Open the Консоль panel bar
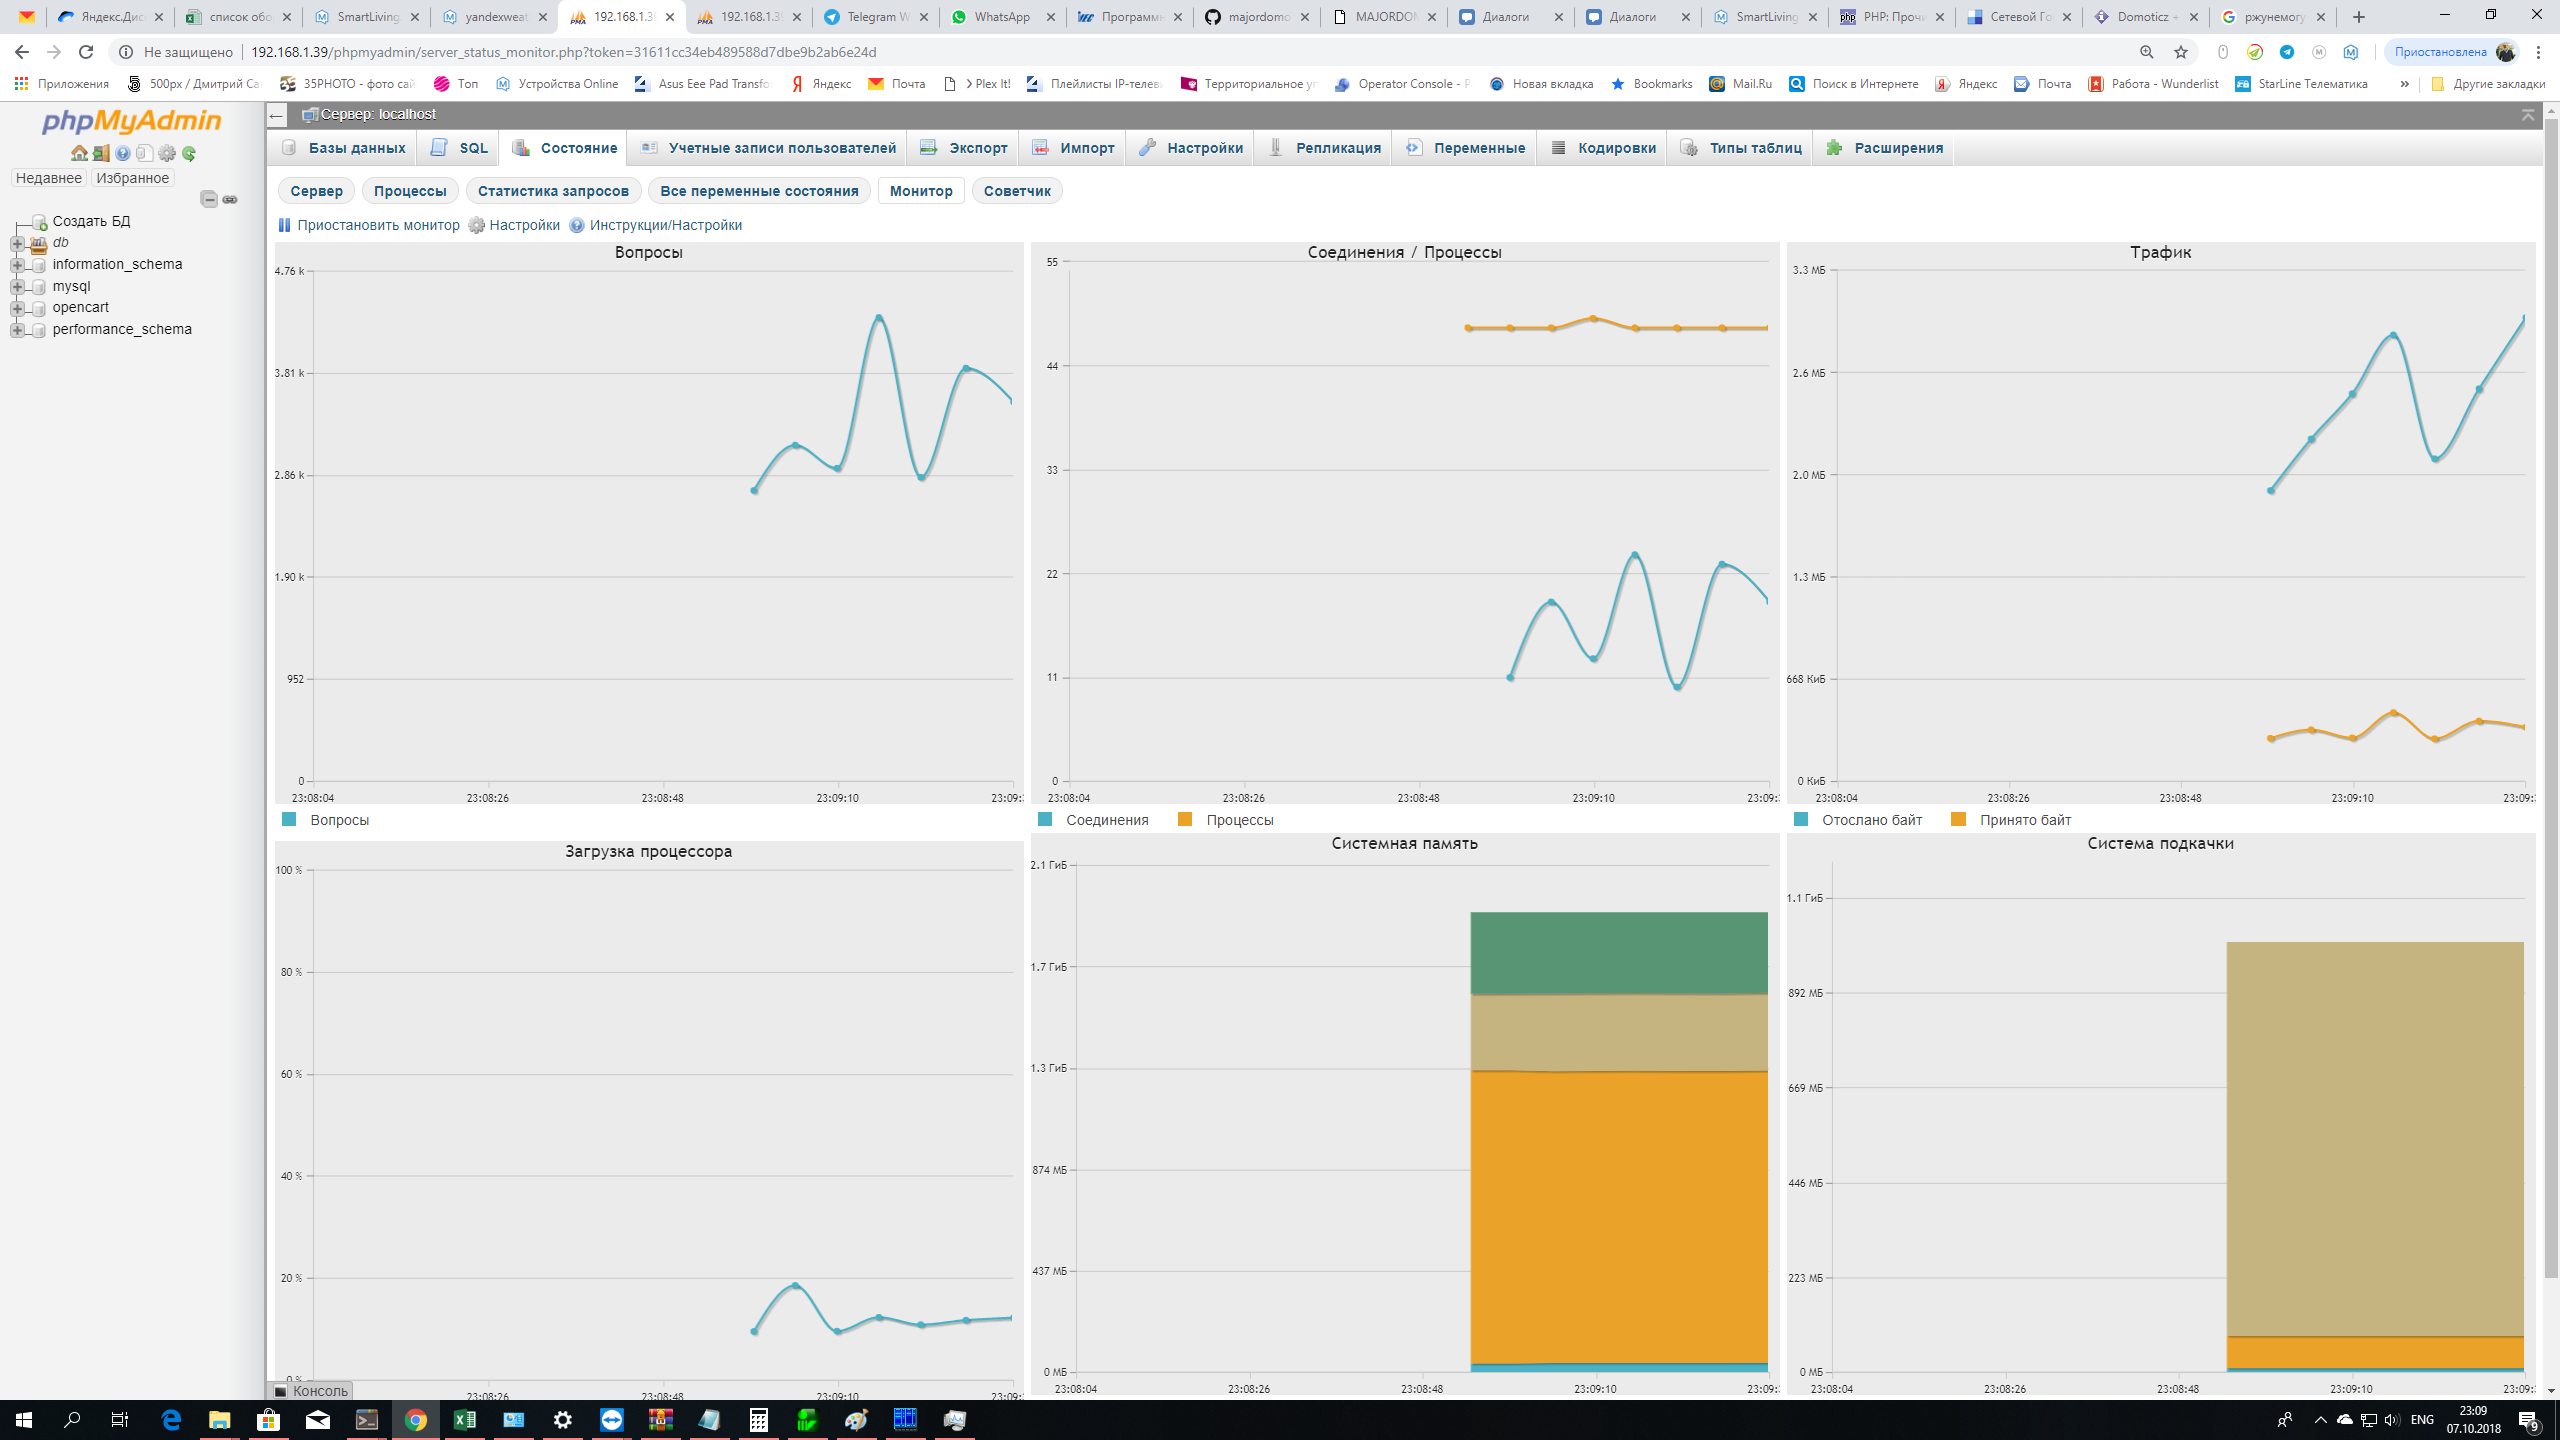Image resolution: width=2560 pixels, height=1440 pixels. pyautogui.click(x=311, y=1391)
